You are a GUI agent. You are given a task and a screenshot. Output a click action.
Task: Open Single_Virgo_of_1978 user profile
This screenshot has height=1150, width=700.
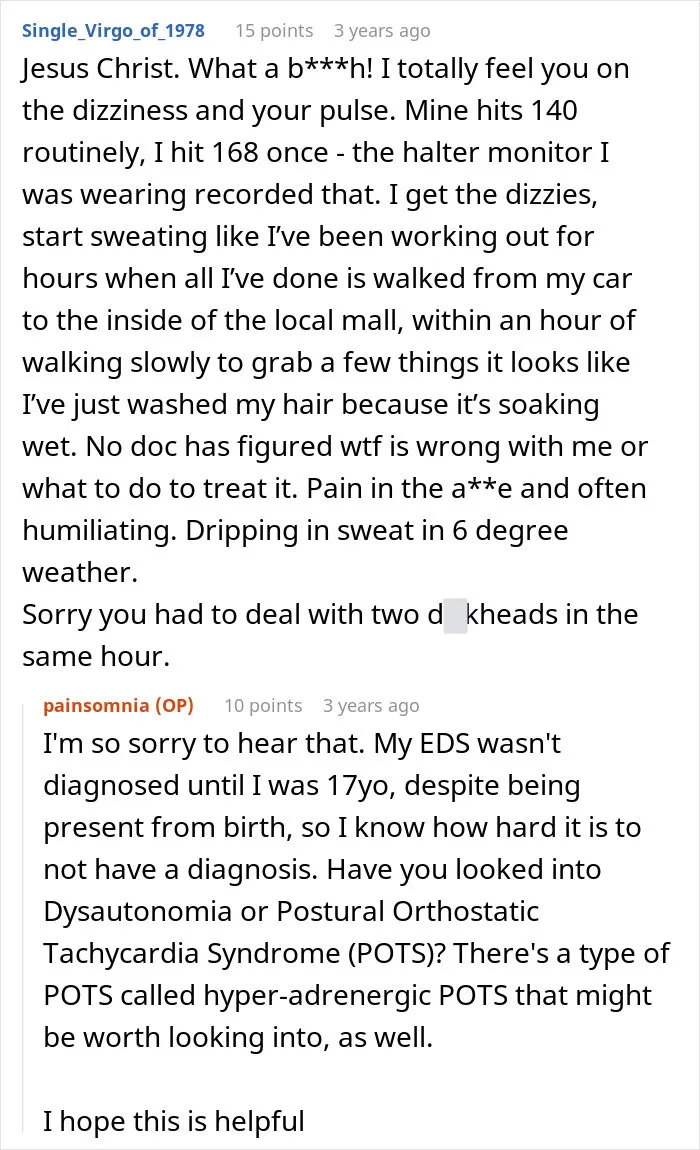click(x=113, y=31)
